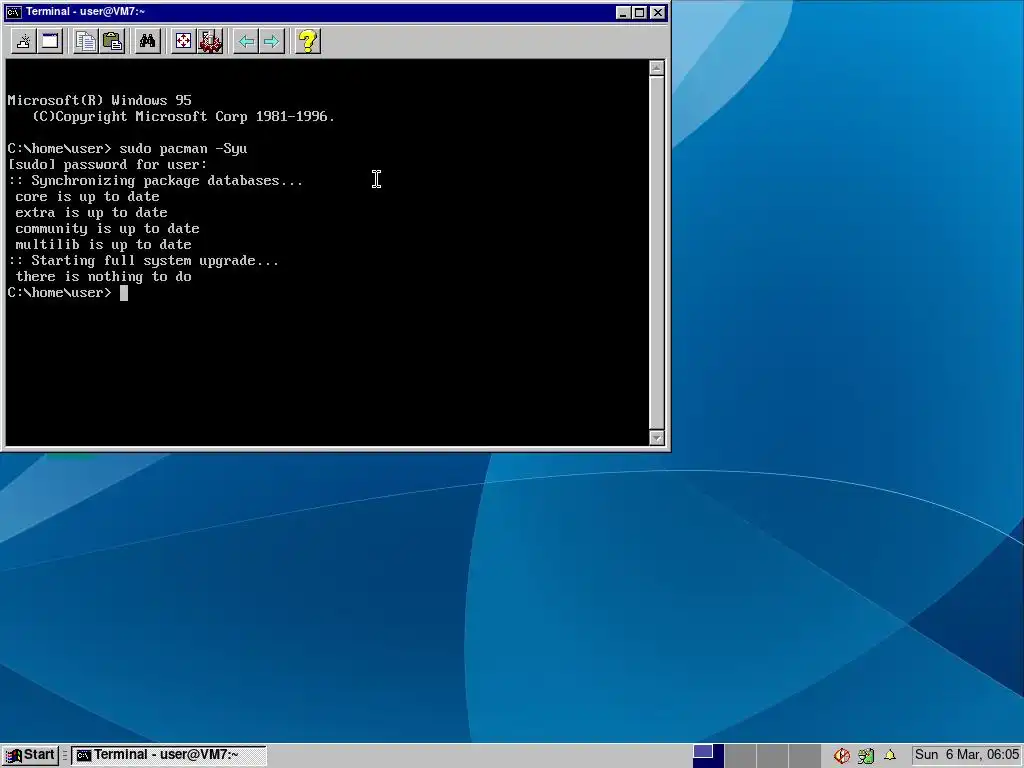Click the Paste clipboard toolbar icon
Image resolution: width=1024 pixels, height=768 pixels.
112,42
